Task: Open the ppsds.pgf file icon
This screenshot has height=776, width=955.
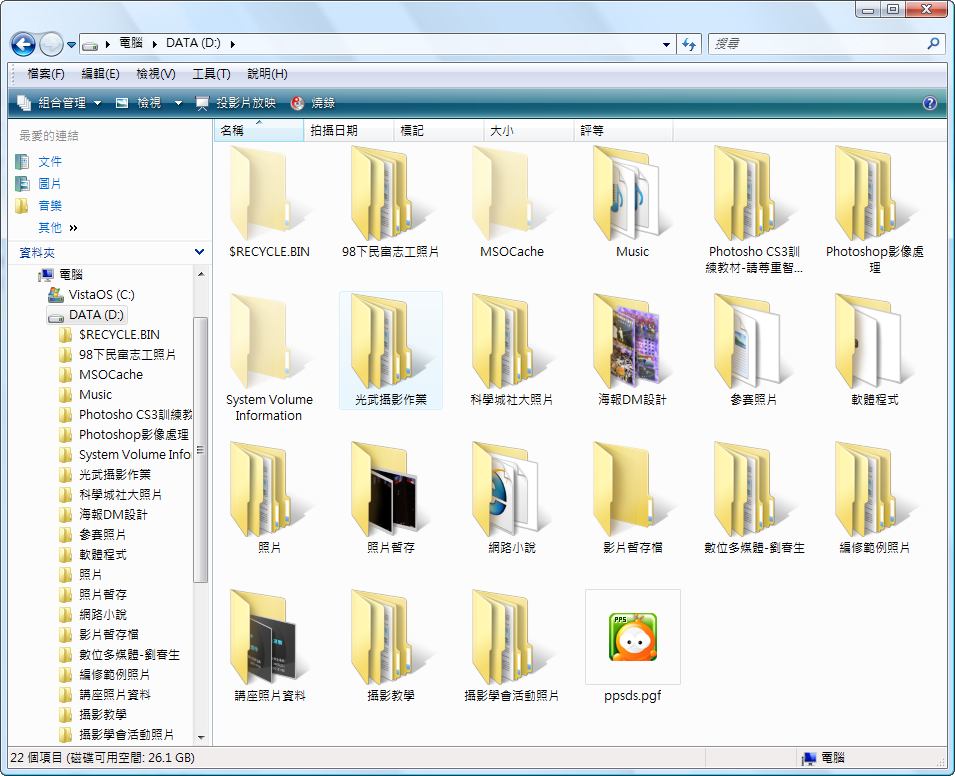Action: tap(632, 638)
